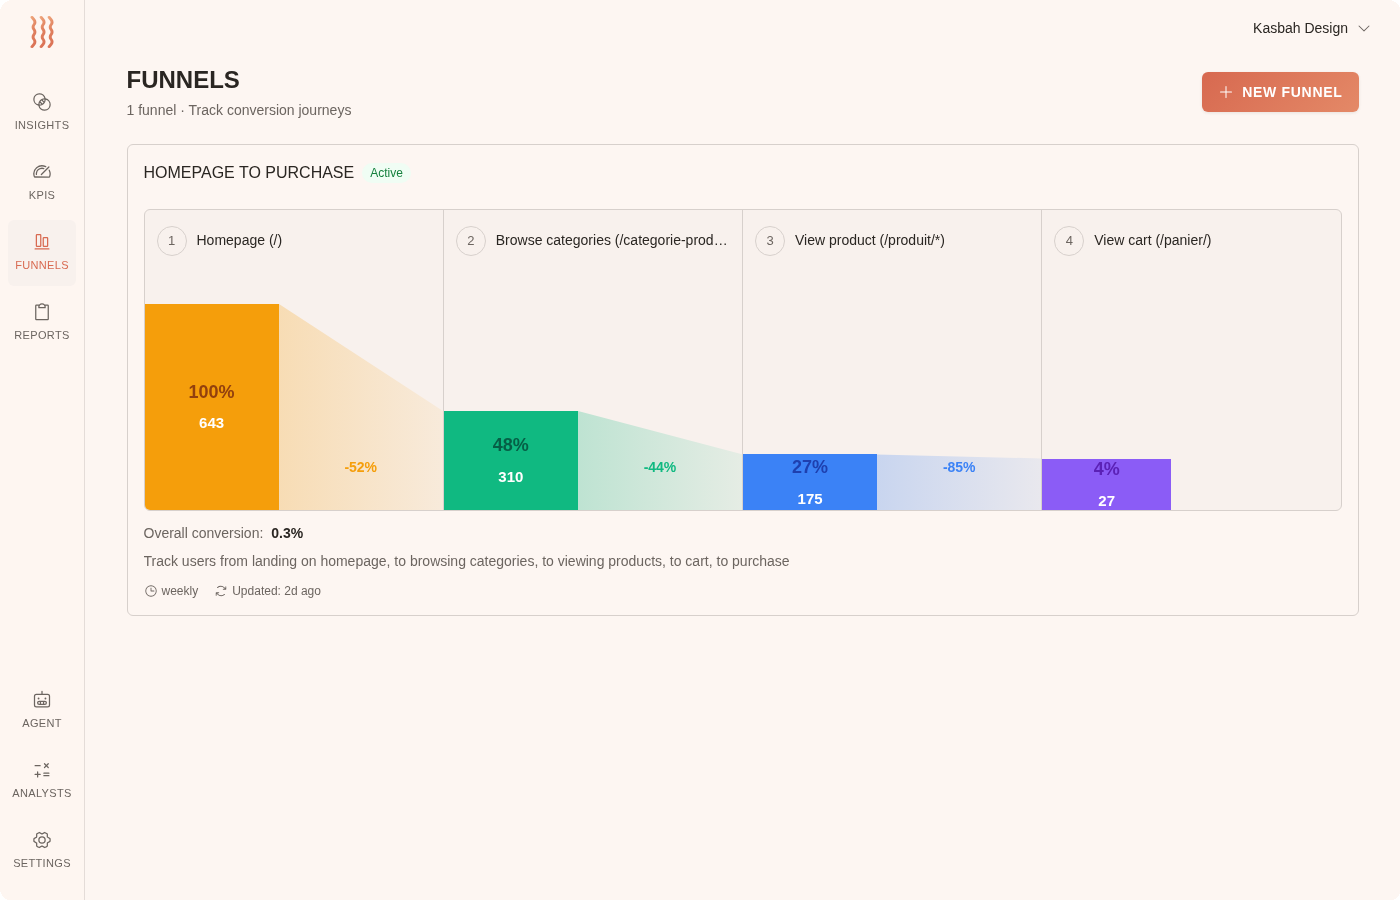Select step 1 number circle
Image resolution: width=1400 pixels, height=900 pixels.
point(172,241)
